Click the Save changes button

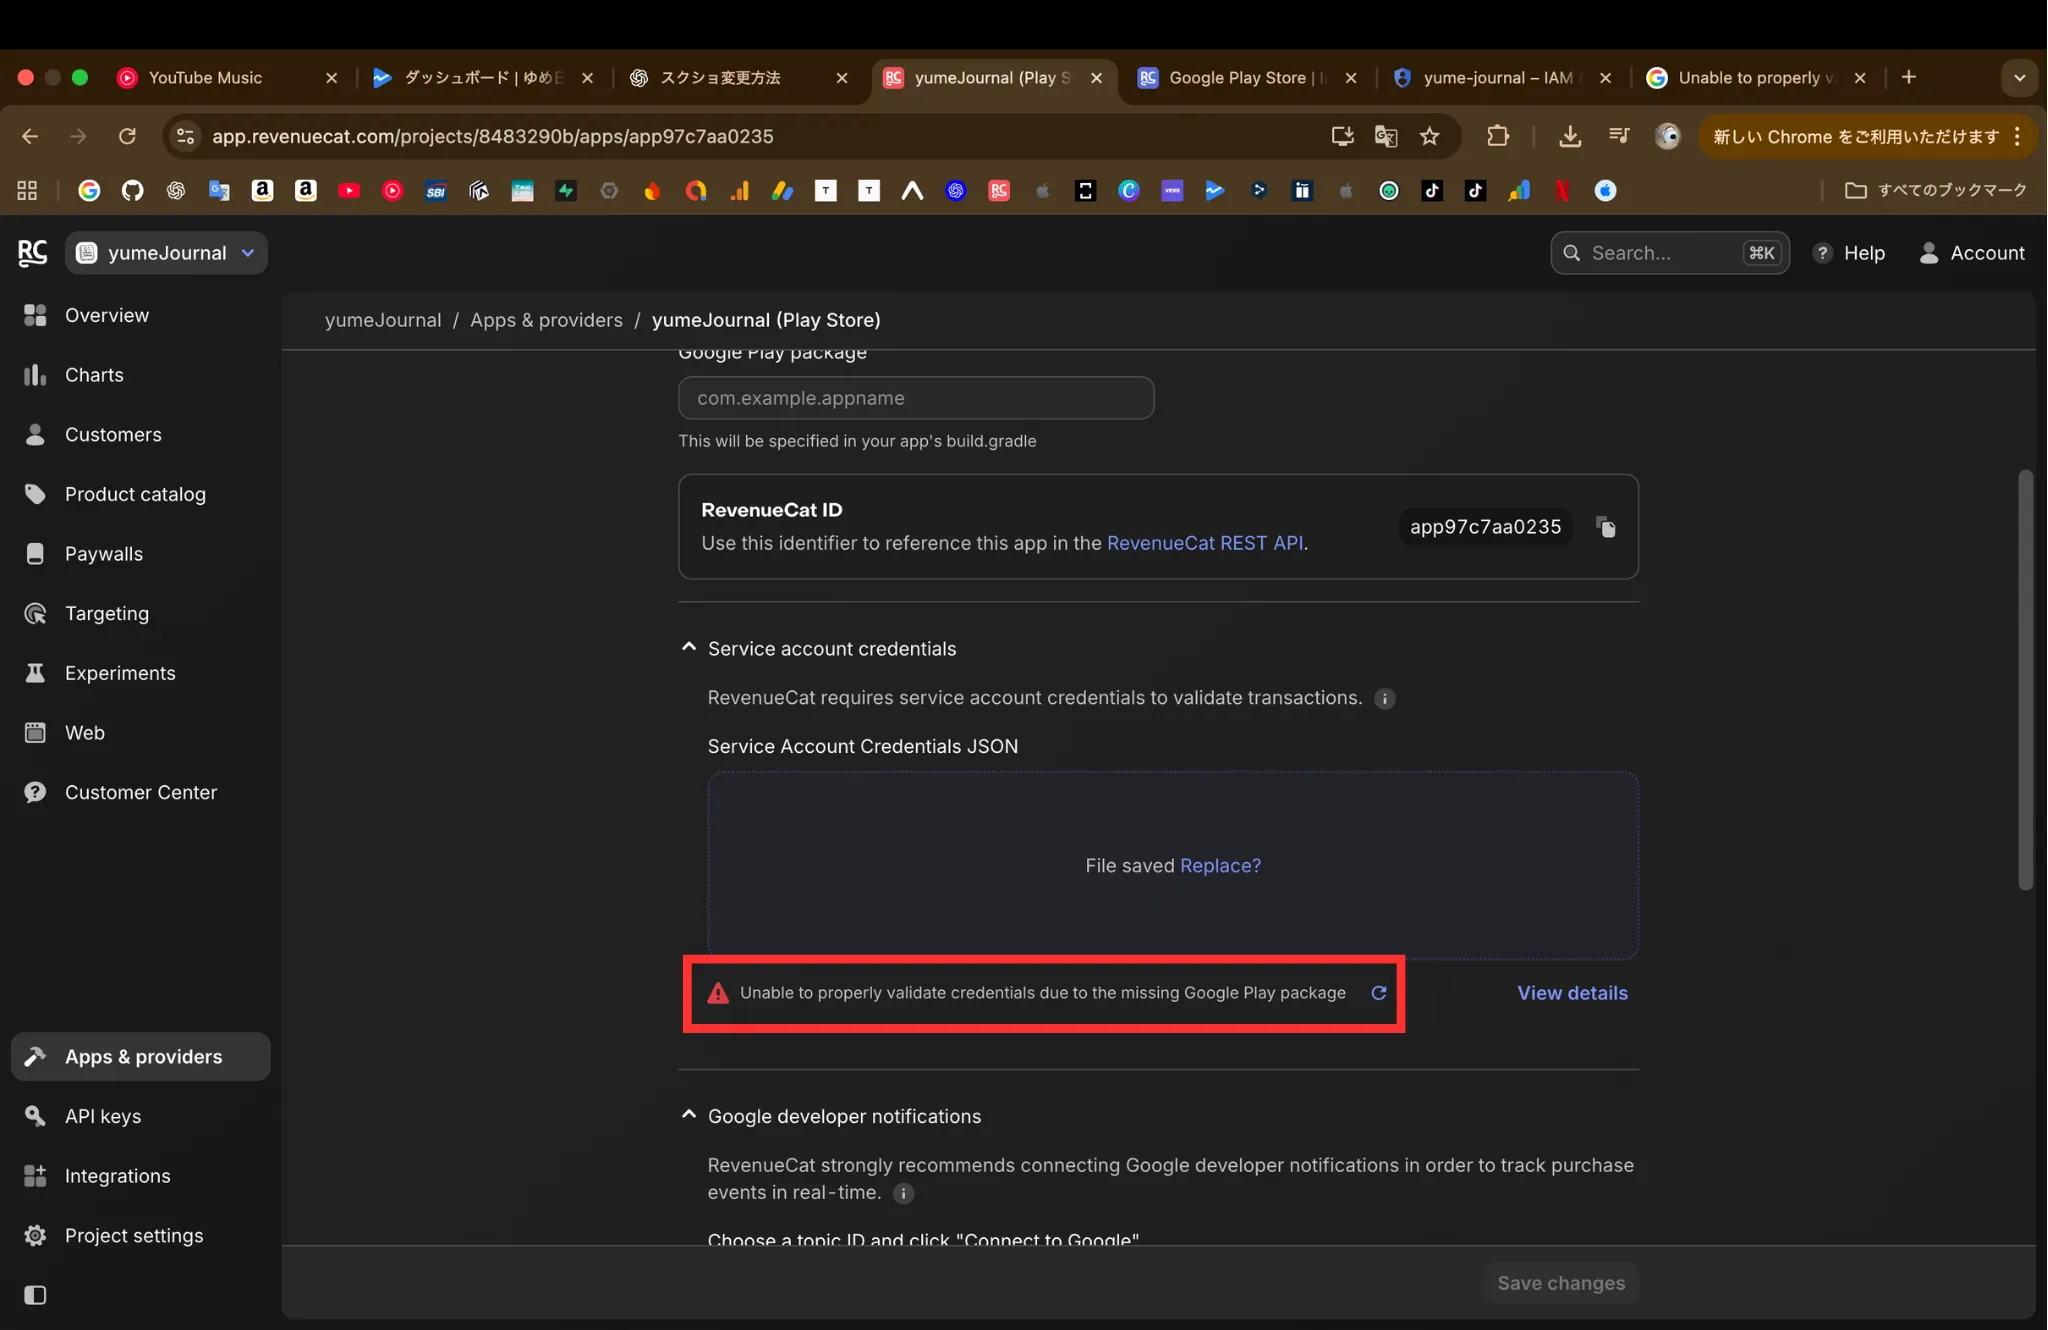point(1559,1283)
